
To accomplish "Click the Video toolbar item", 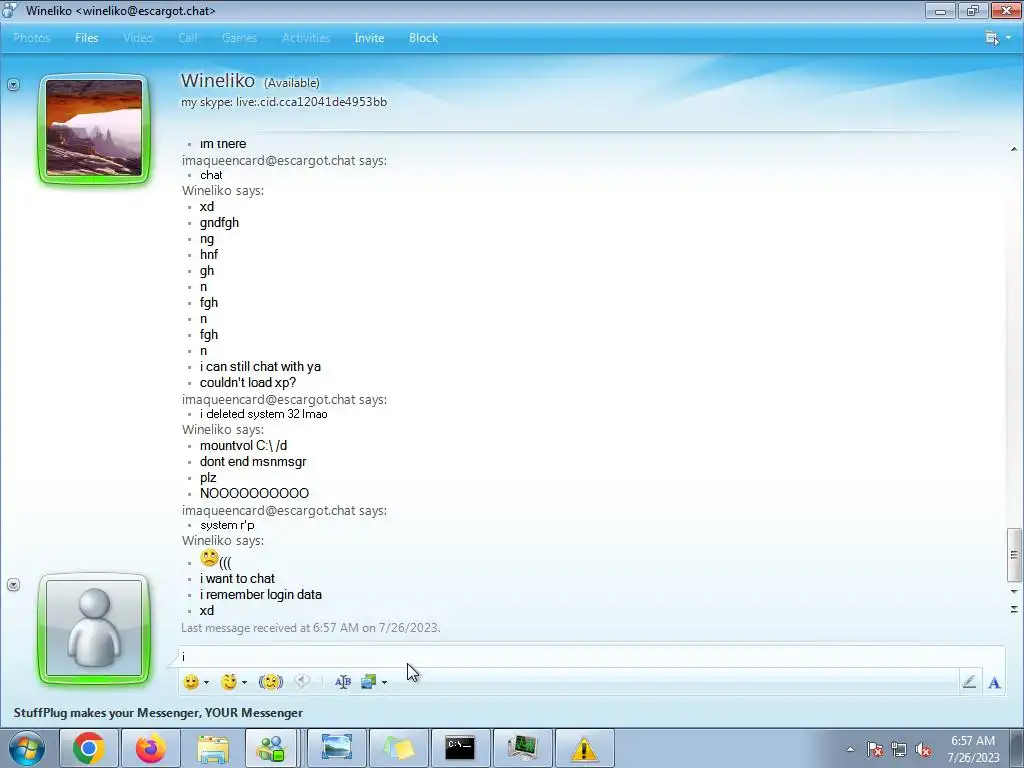I will (138, 38).
